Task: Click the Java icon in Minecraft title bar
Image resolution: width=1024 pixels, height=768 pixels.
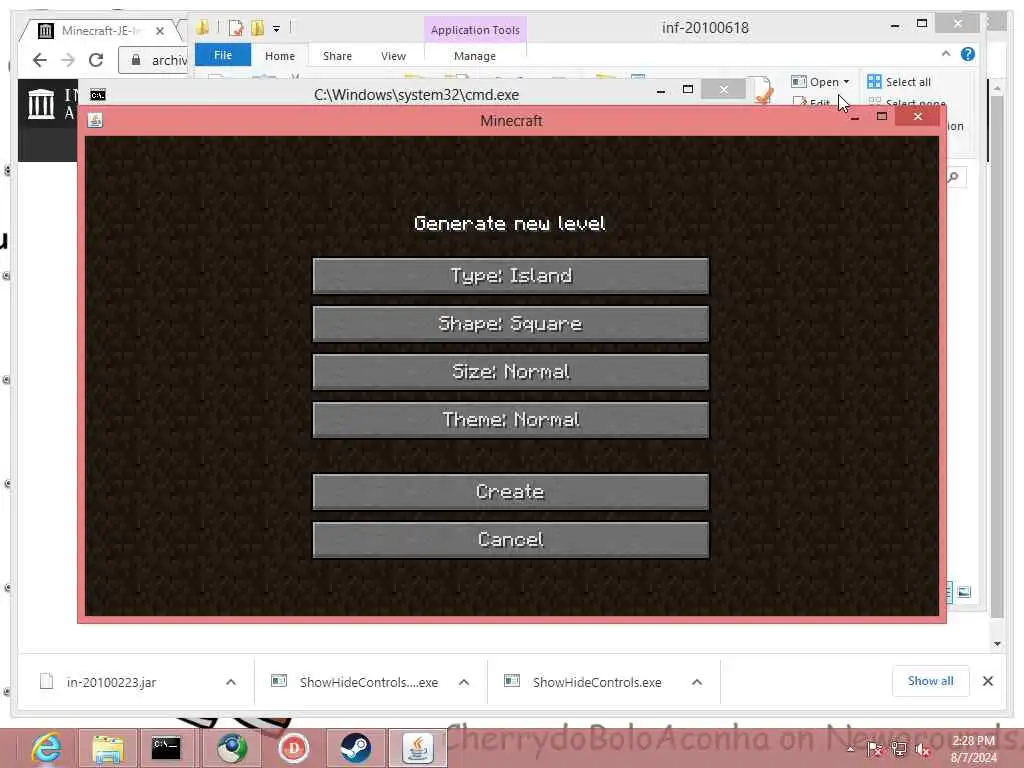Action: click(95, 120)
